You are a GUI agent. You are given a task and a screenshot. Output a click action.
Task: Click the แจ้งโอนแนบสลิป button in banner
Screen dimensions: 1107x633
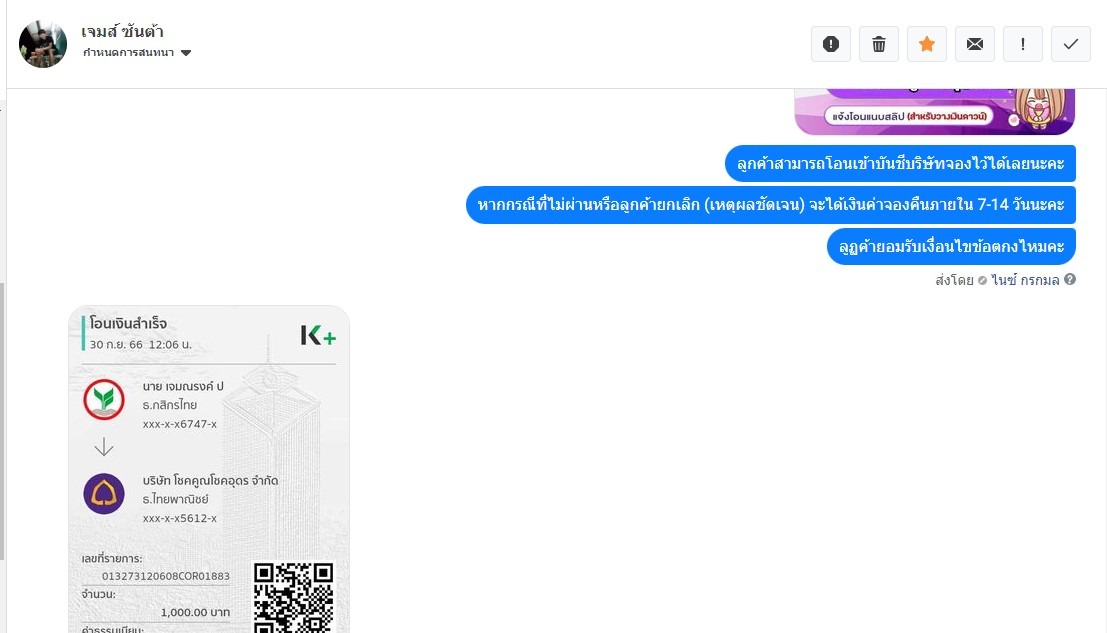(909, 116)
